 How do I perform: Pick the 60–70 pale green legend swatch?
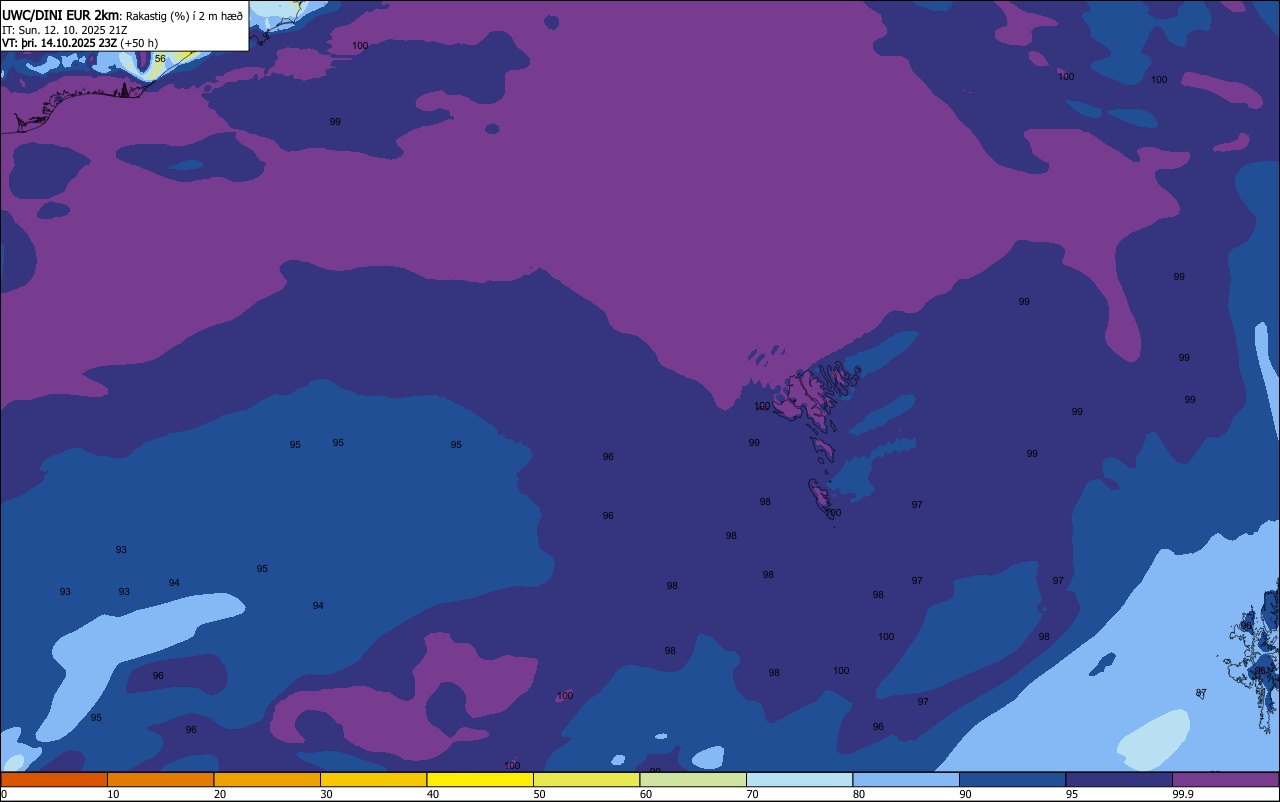coord(693,779)
